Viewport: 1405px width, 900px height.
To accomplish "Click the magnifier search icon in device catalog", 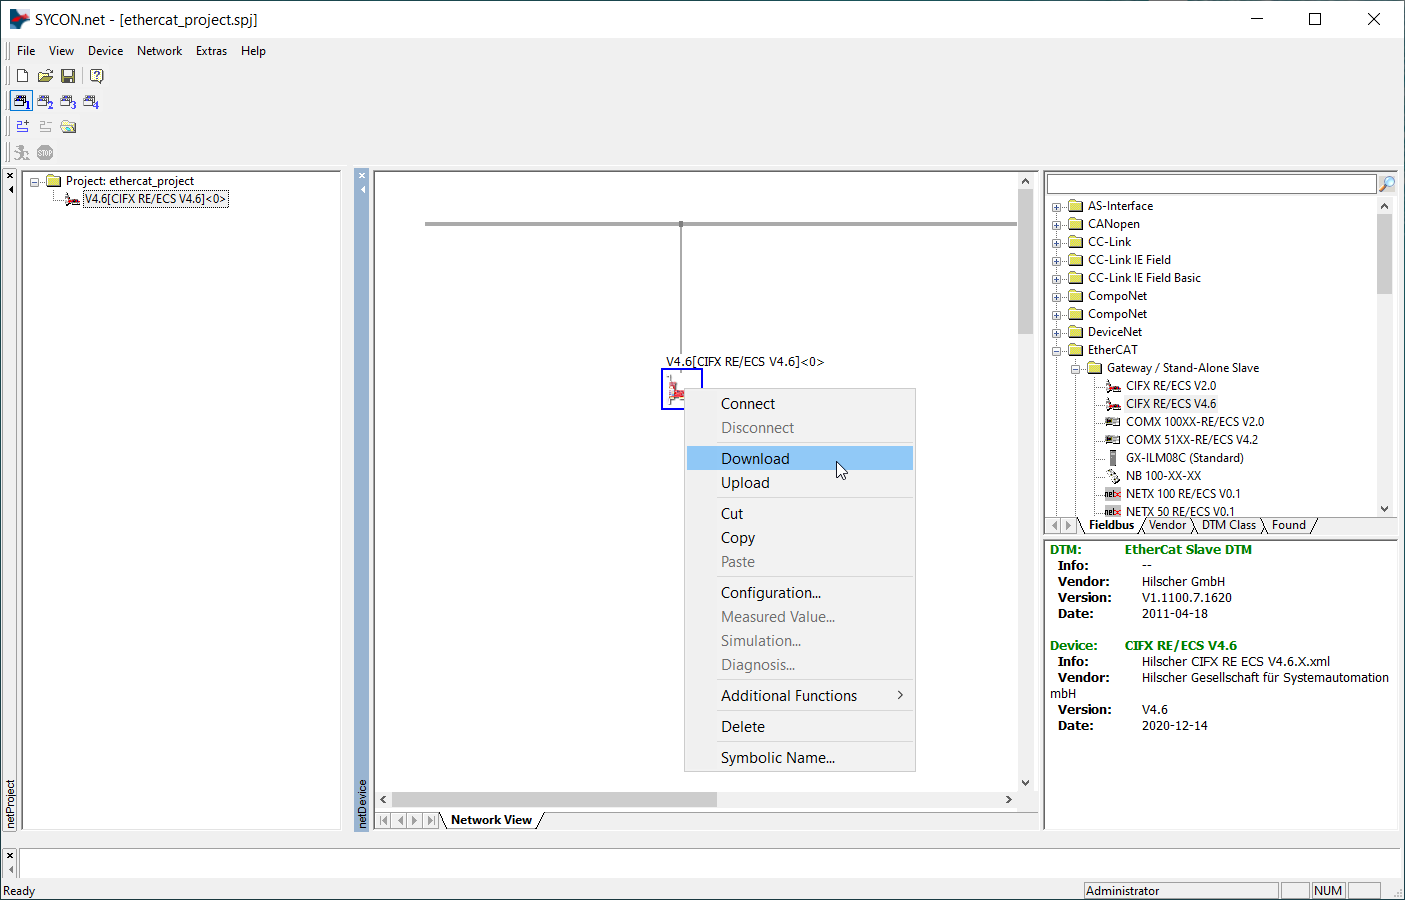I will coord(1387,184).
